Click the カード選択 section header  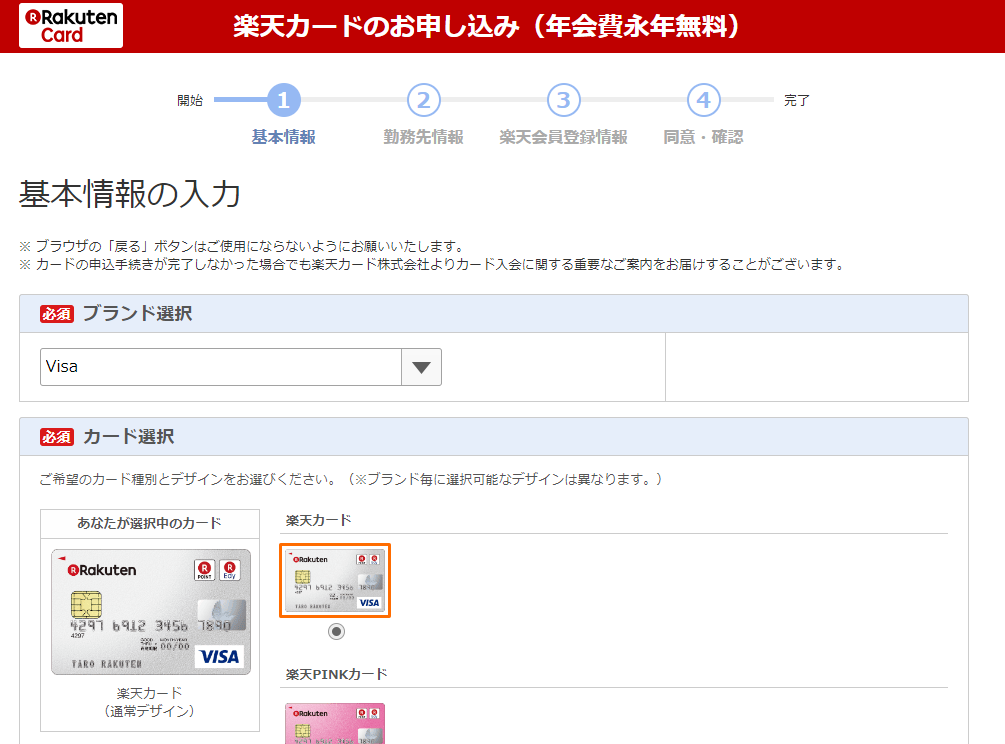(x=494, y=437)
